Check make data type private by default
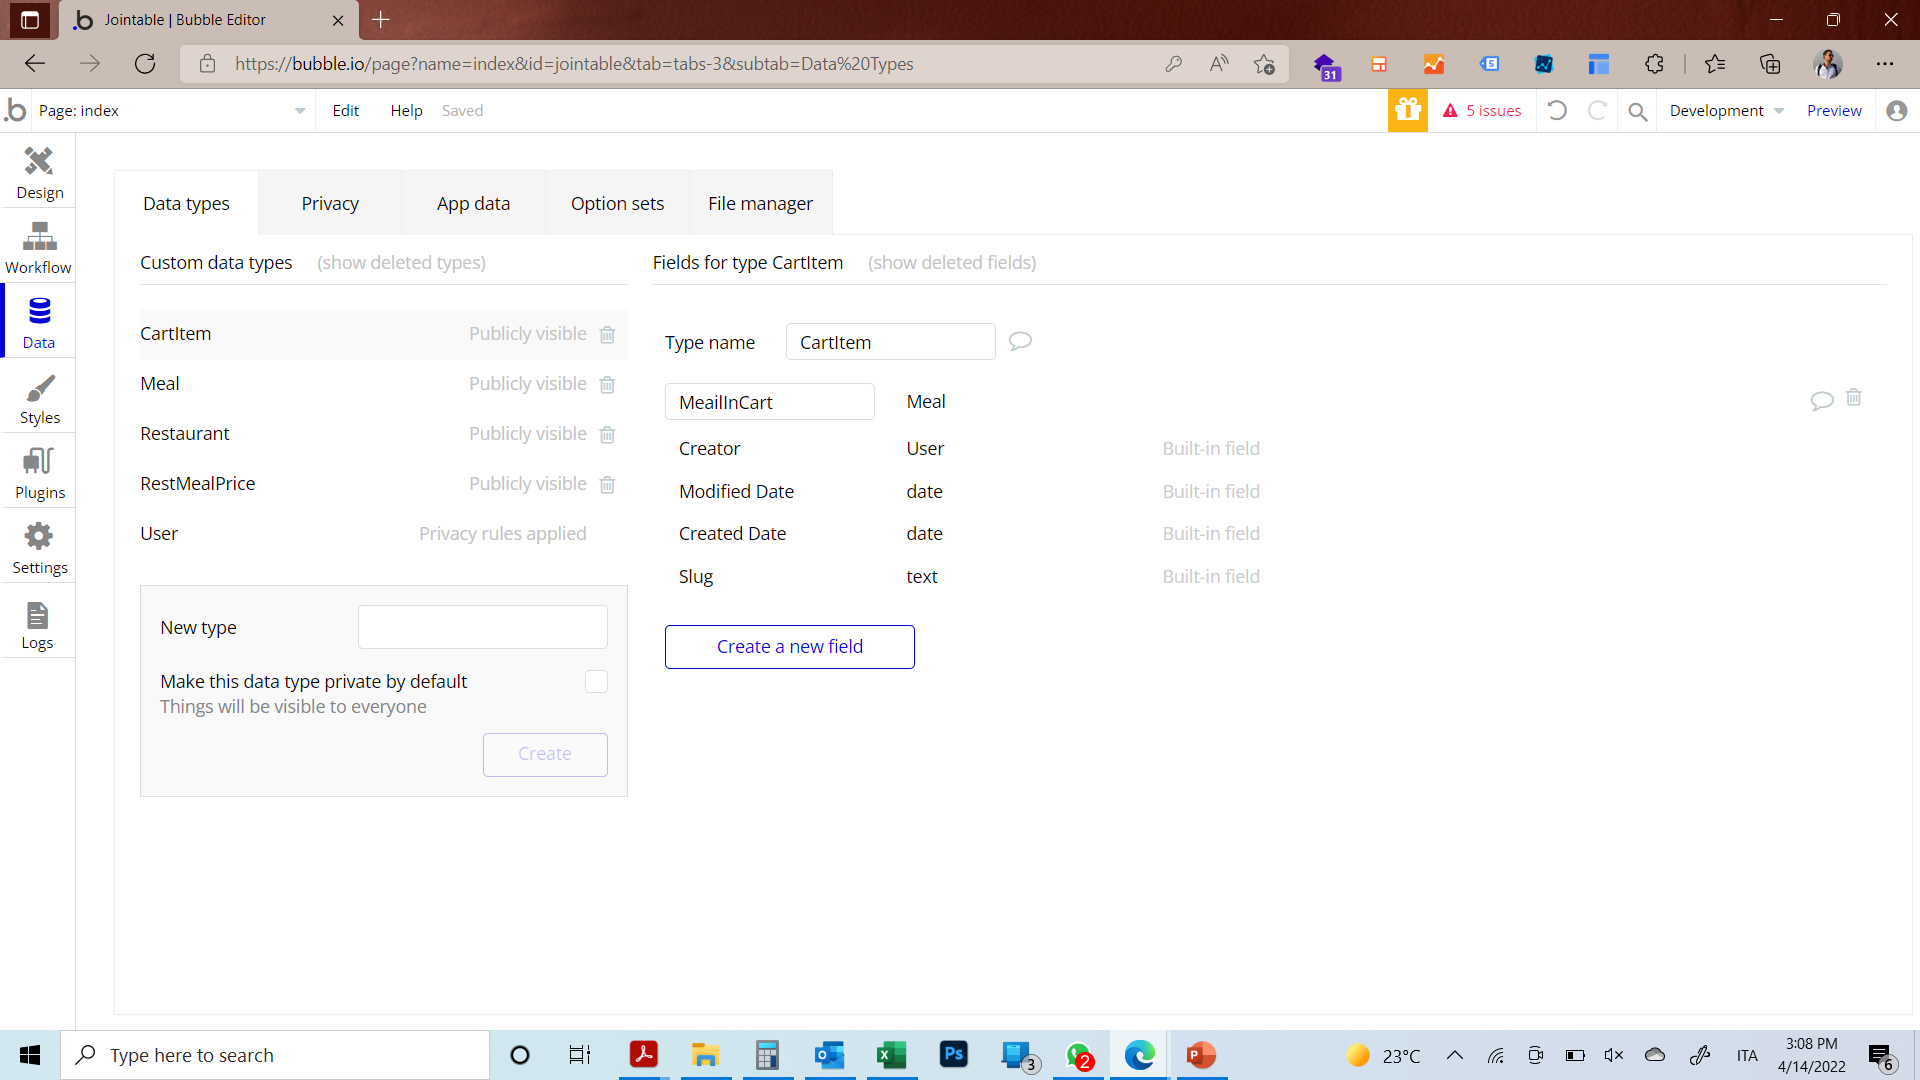The image size is (1920, 1080). tap(596, 682)
